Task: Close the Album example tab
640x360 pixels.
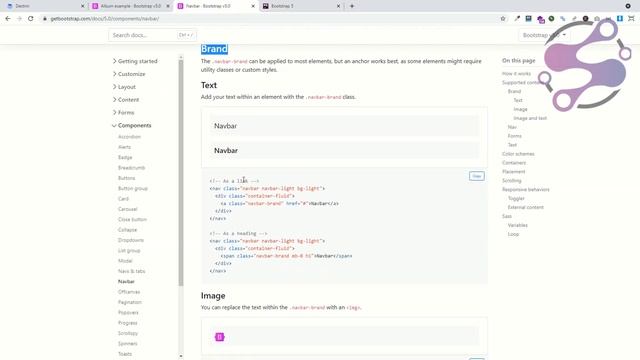Action: click(168, 6)
